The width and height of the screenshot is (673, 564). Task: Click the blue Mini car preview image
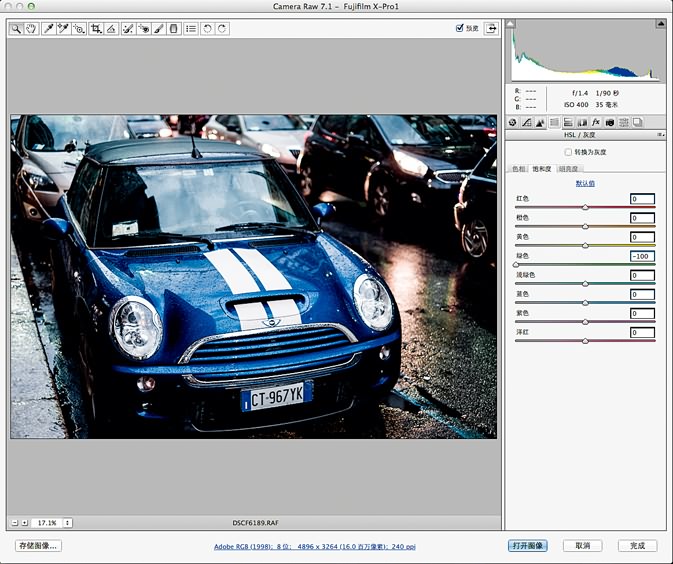tap(254, 276)
